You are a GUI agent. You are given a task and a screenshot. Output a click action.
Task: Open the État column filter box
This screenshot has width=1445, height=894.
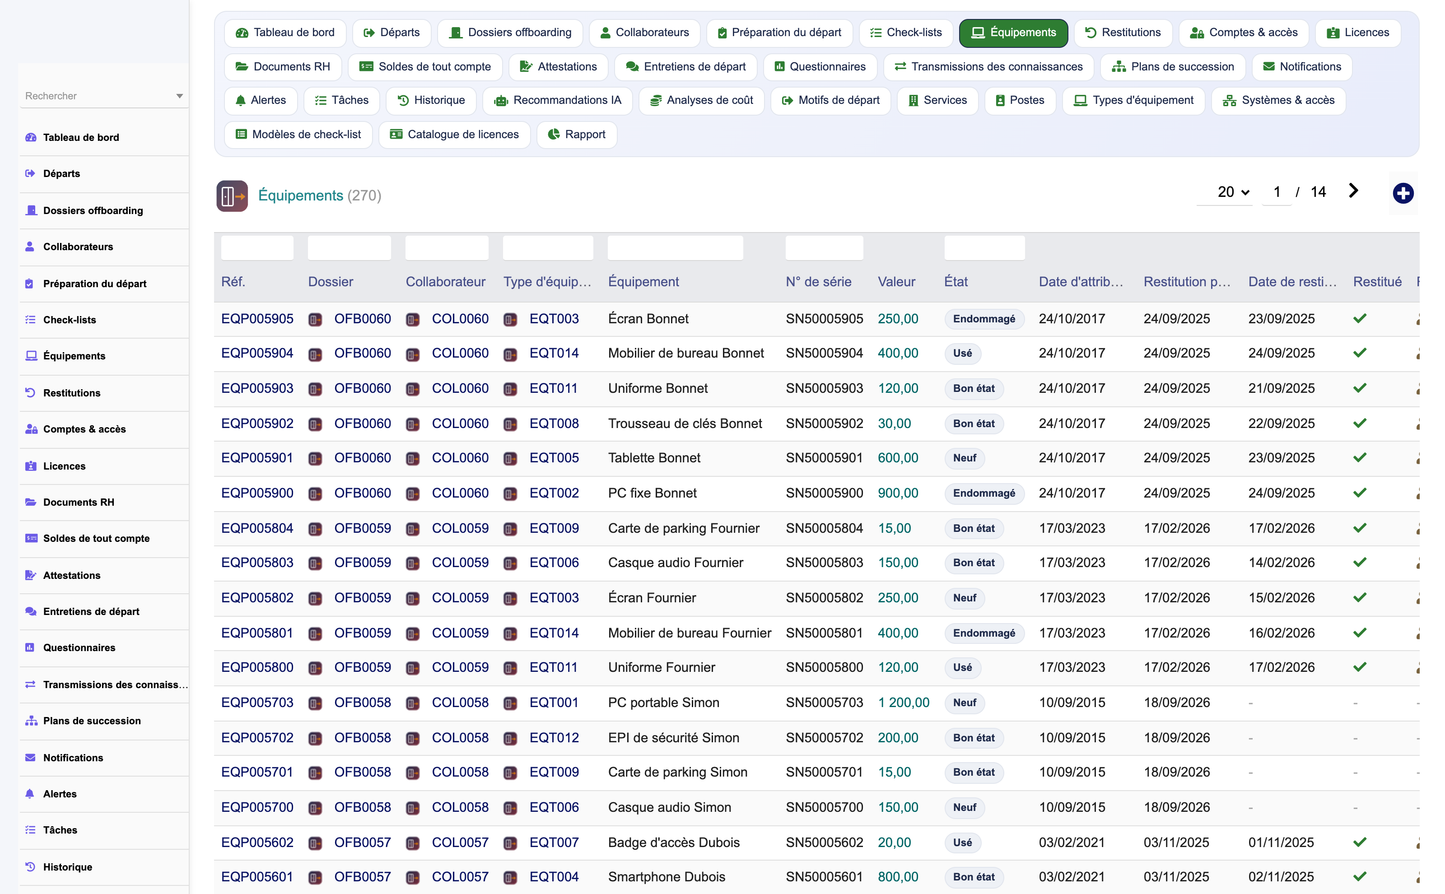985,248
